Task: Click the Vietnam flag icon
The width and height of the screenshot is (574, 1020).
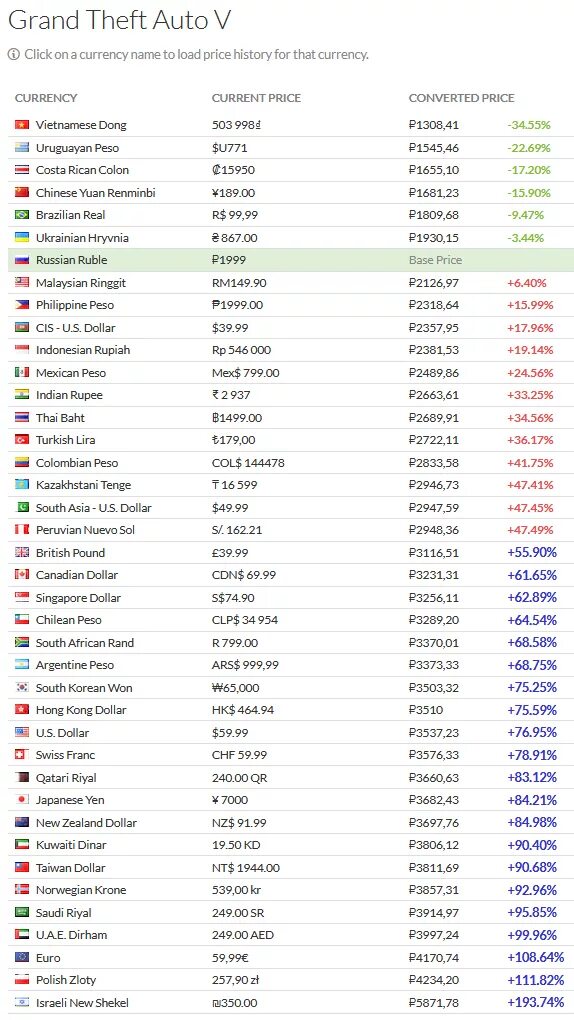Action: point(22,124)
